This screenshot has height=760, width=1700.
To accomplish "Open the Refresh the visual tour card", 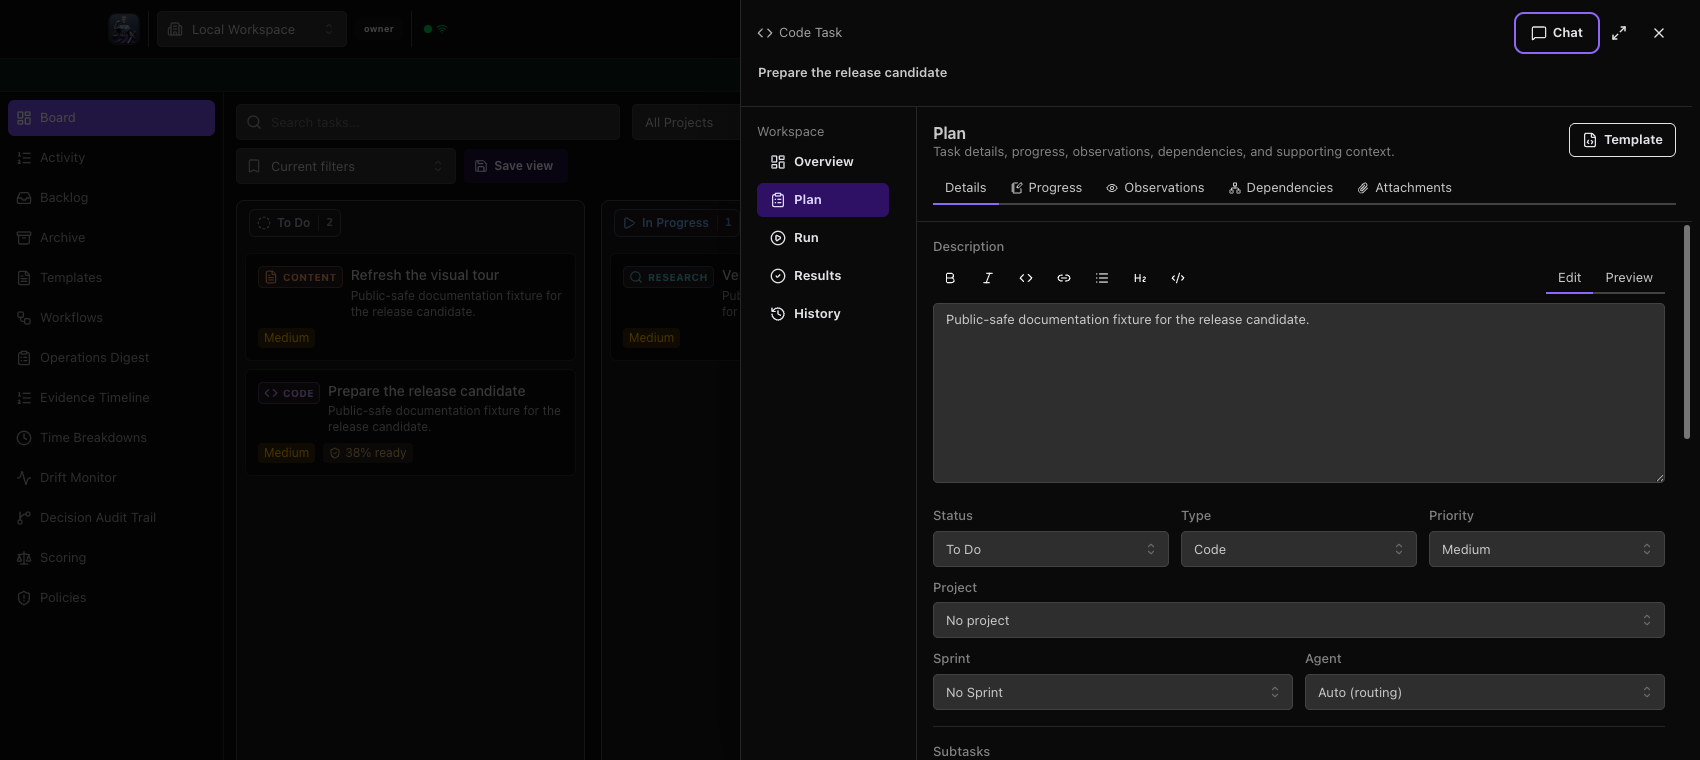I will pos(410,307).
